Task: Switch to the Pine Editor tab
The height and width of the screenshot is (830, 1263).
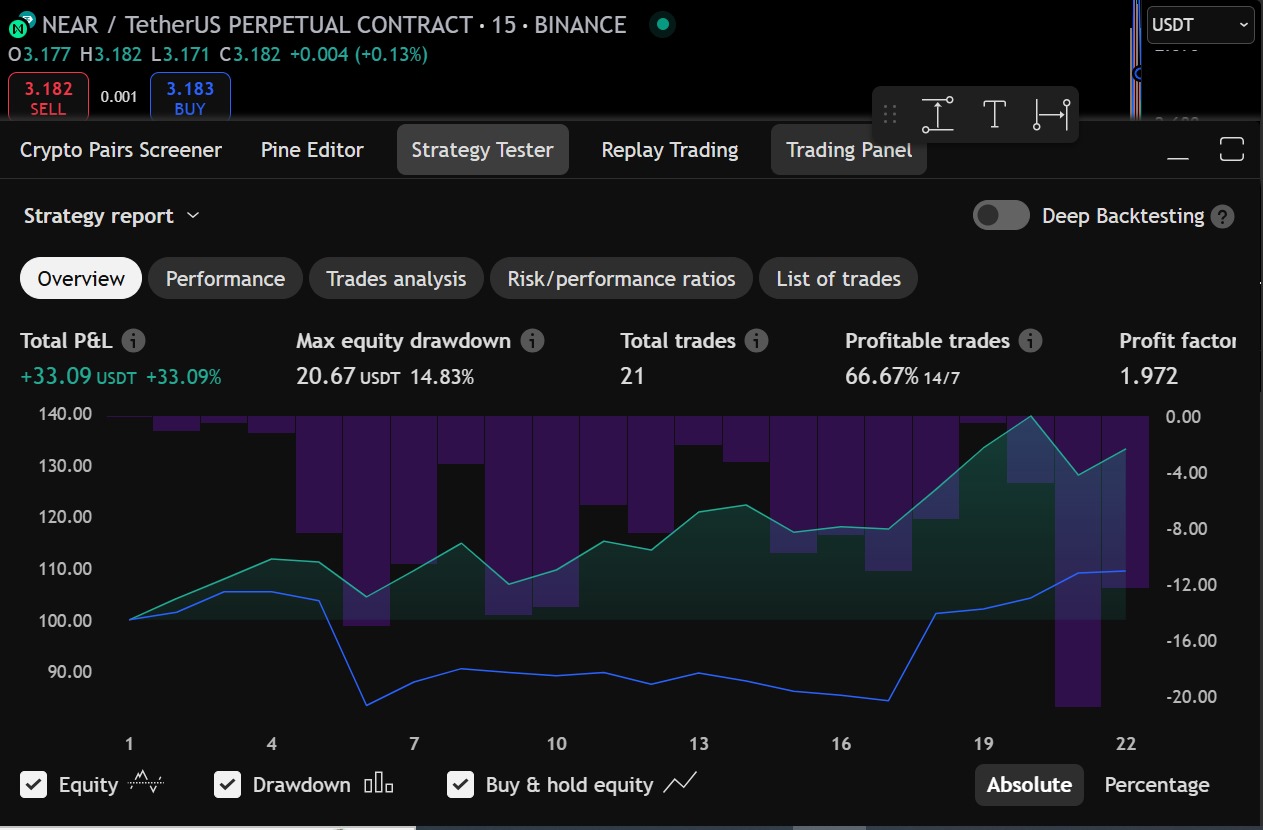Action: (x=312, y=150)
